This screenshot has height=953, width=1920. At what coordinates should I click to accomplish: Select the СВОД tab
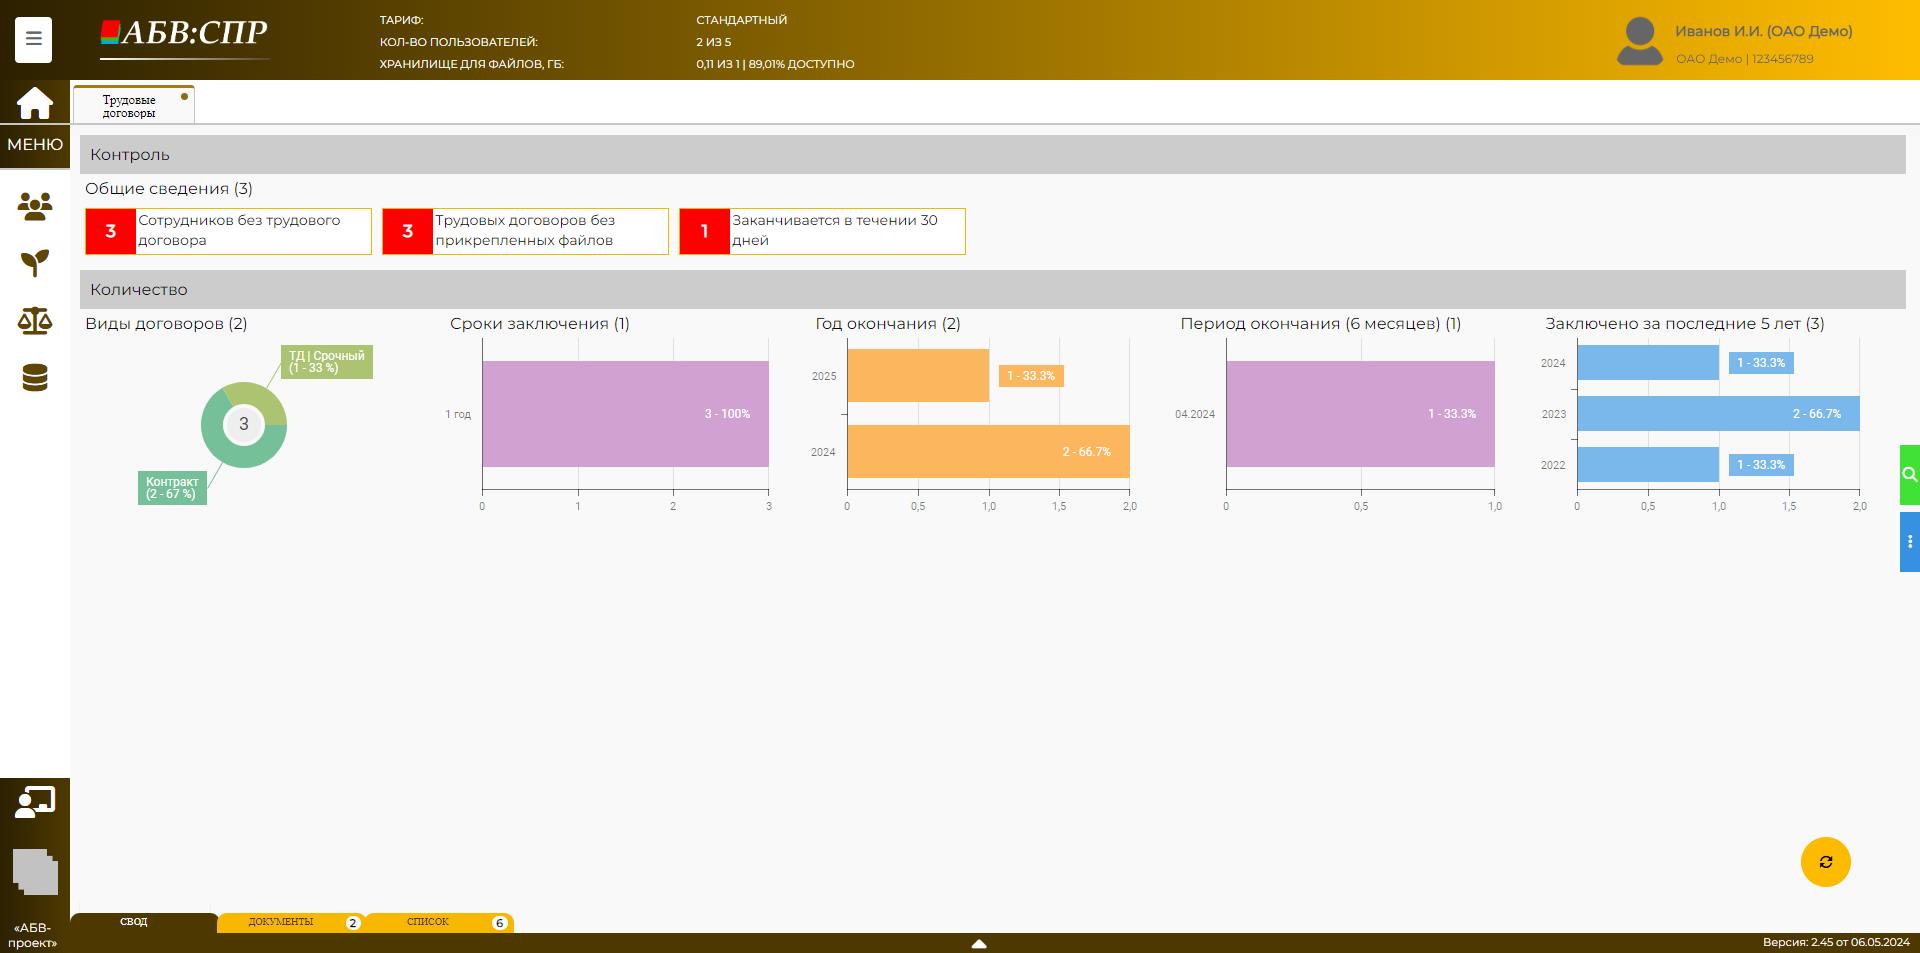[134, 922]
